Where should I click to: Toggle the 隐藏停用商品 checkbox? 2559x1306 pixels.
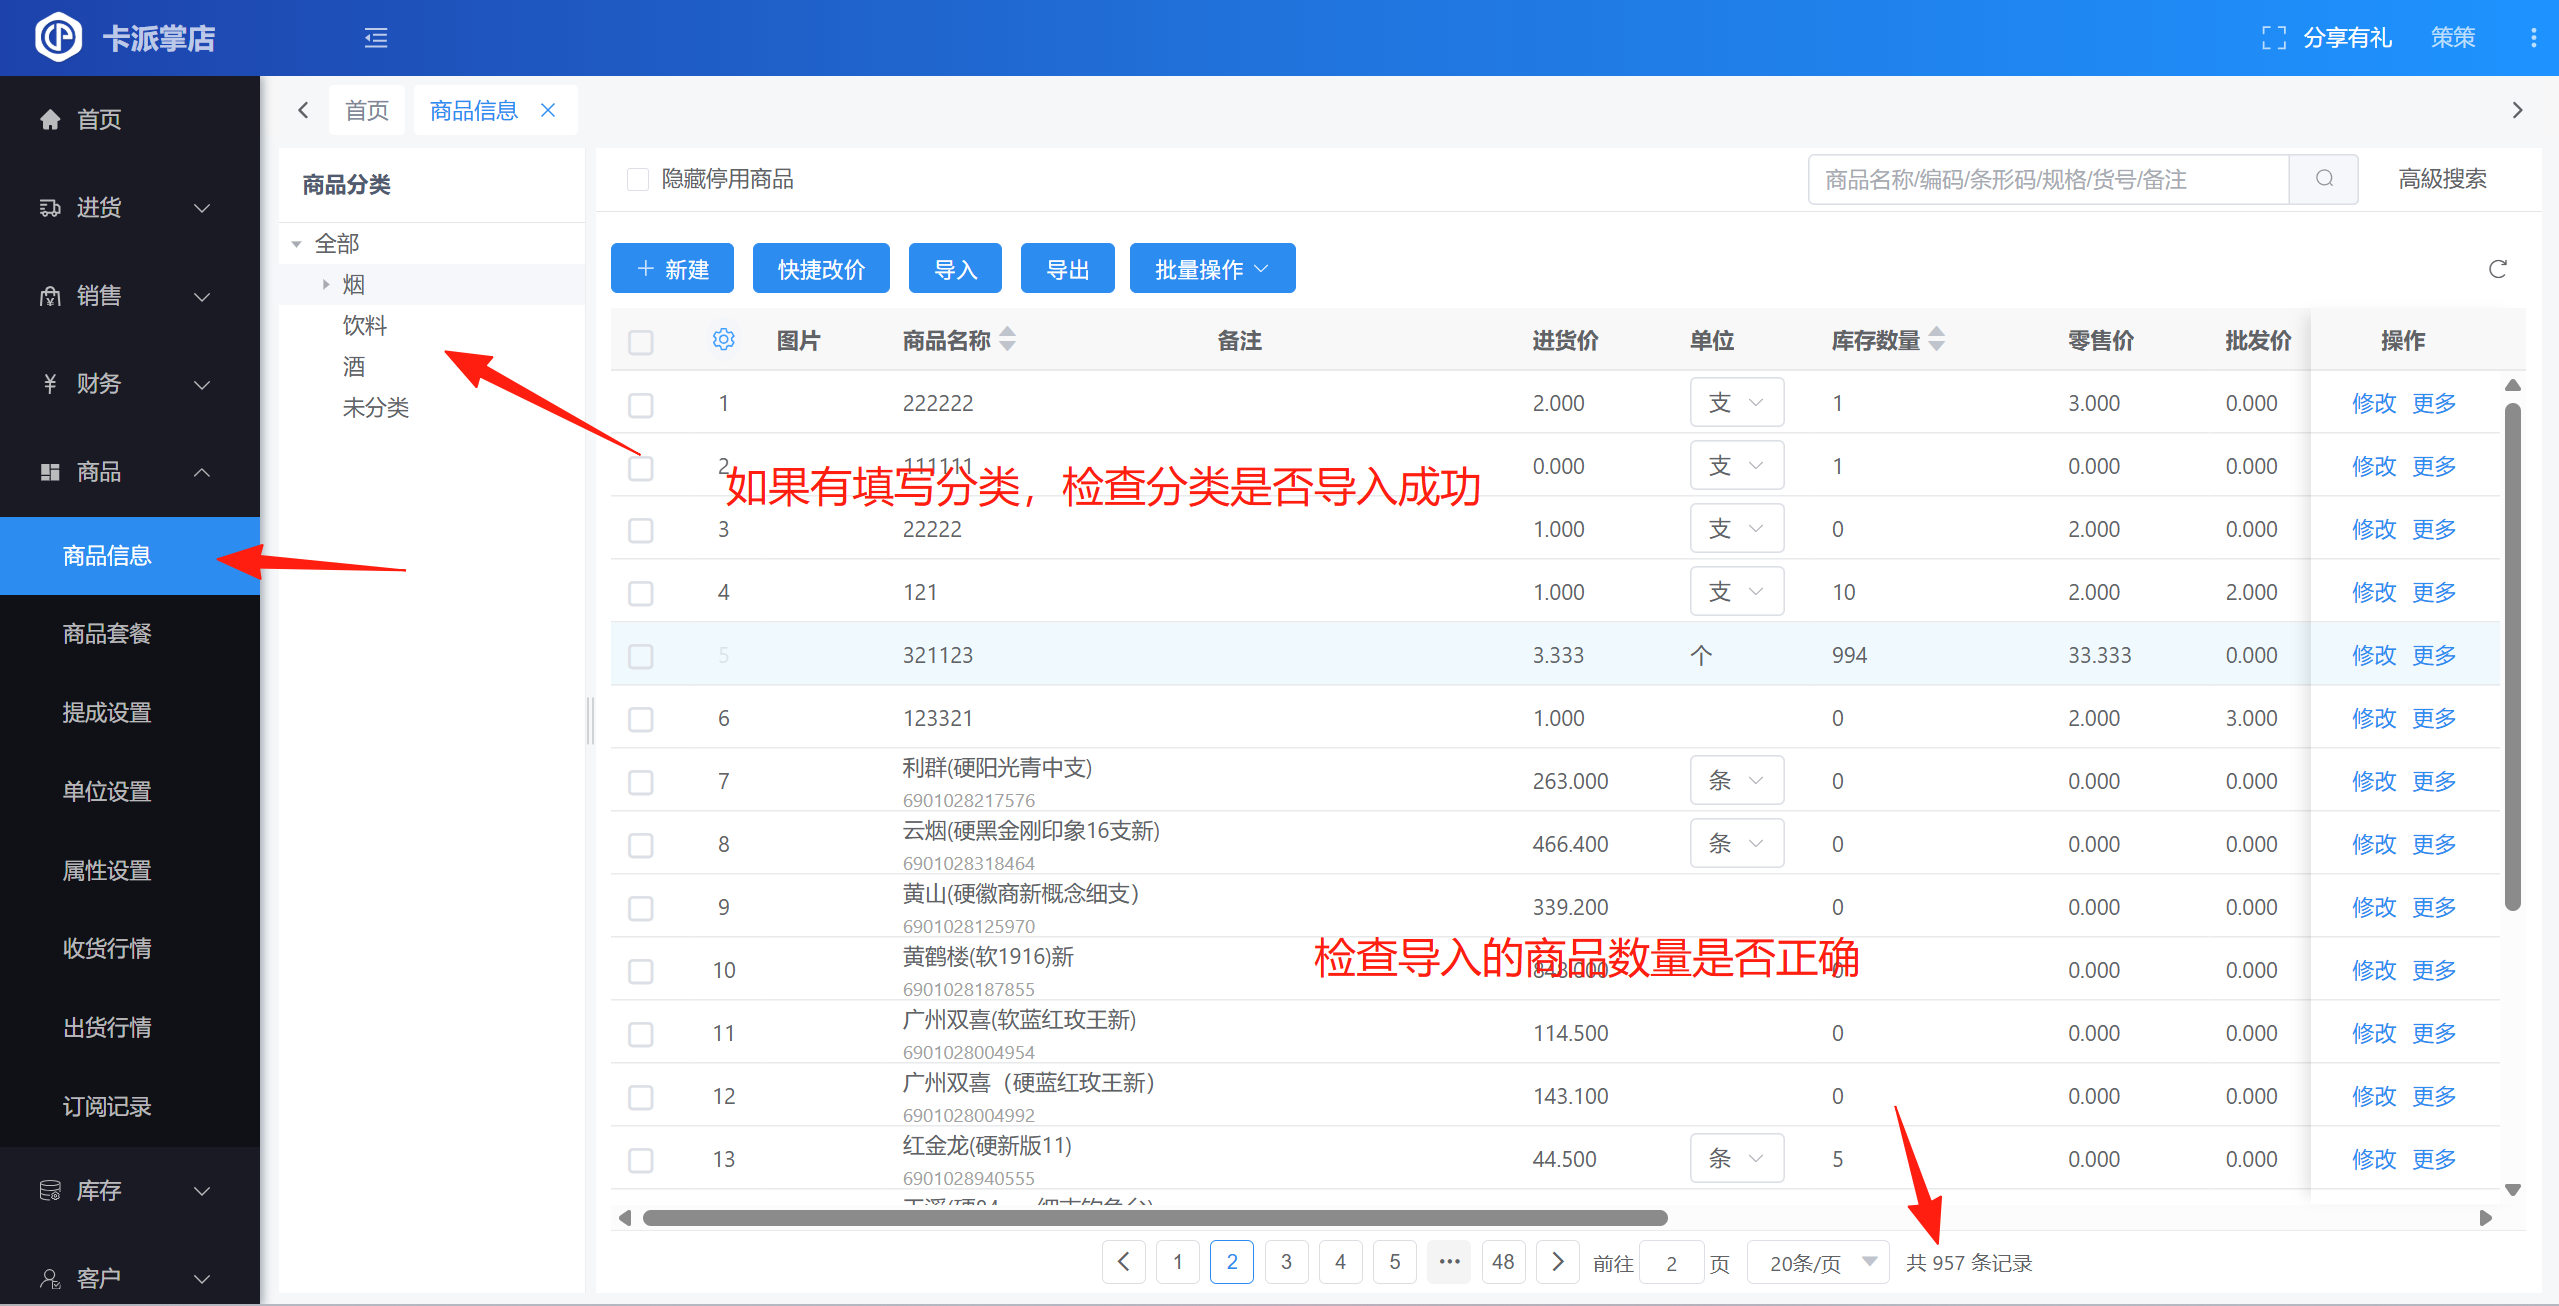[638, 179]
